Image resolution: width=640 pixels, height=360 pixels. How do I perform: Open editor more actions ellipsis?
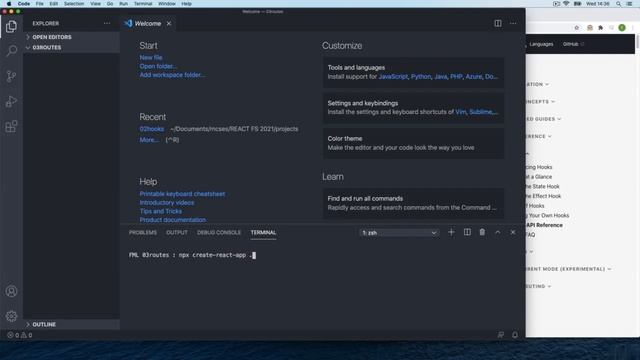coord(513,23)
